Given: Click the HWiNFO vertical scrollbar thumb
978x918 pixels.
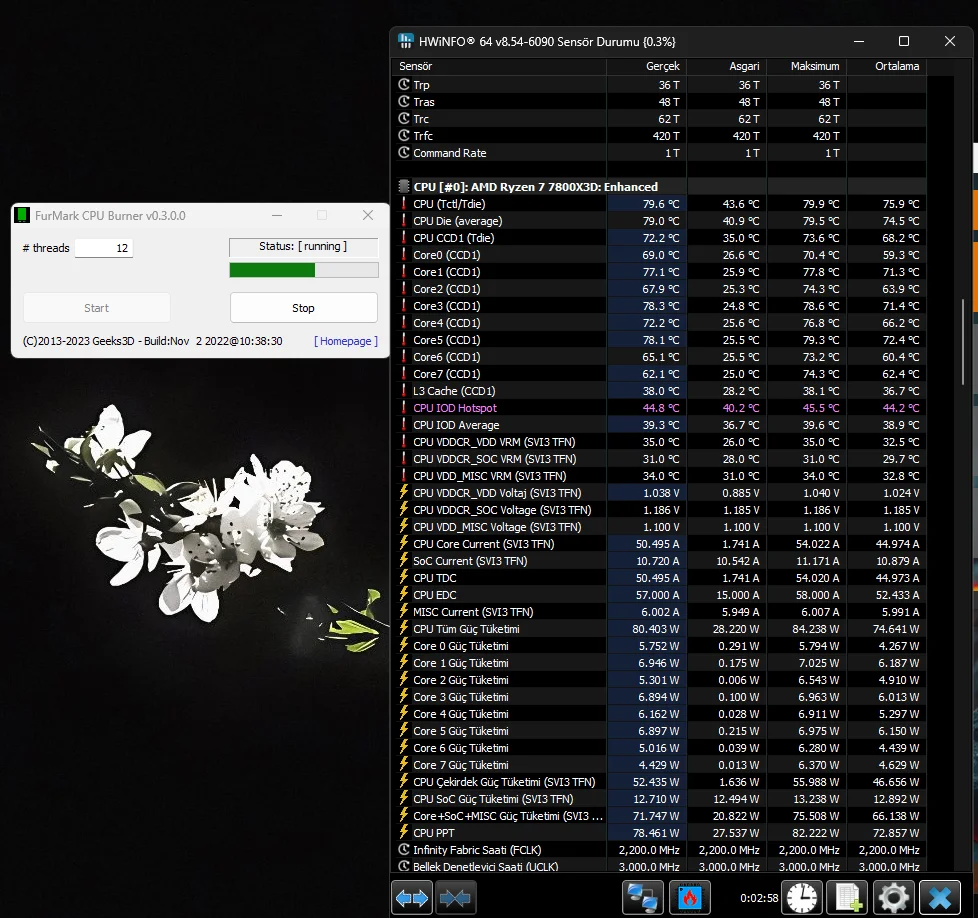Looking at the screenshot, I should pos(964,343).
